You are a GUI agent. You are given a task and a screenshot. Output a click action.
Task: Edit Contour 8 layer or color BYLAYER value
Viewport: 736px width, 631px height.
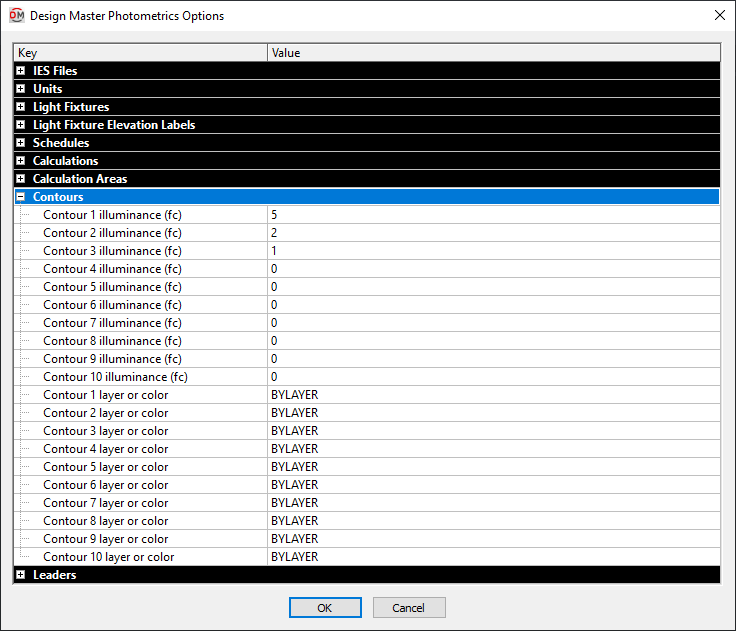pos(494,521)
